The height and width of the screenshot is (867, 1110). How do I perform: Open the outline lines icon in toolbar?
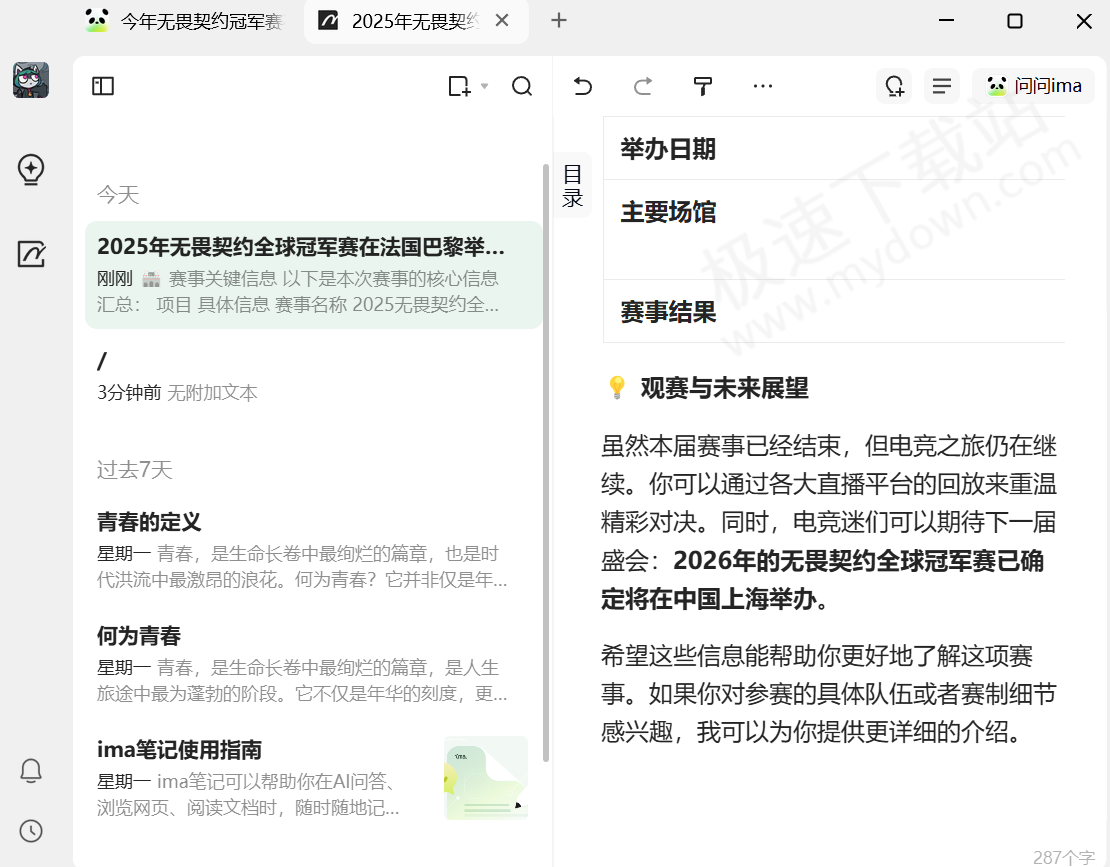point(941,87)
